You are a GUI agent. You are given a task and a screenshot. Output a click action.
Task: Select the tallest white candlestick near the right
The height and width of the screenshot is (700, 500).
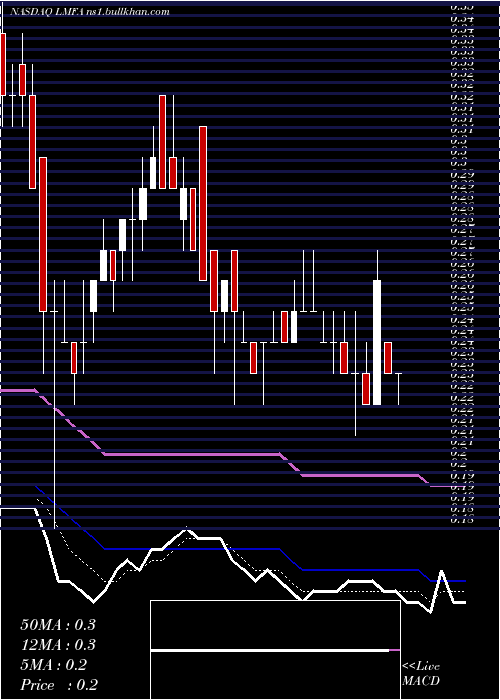click(377, 342)
